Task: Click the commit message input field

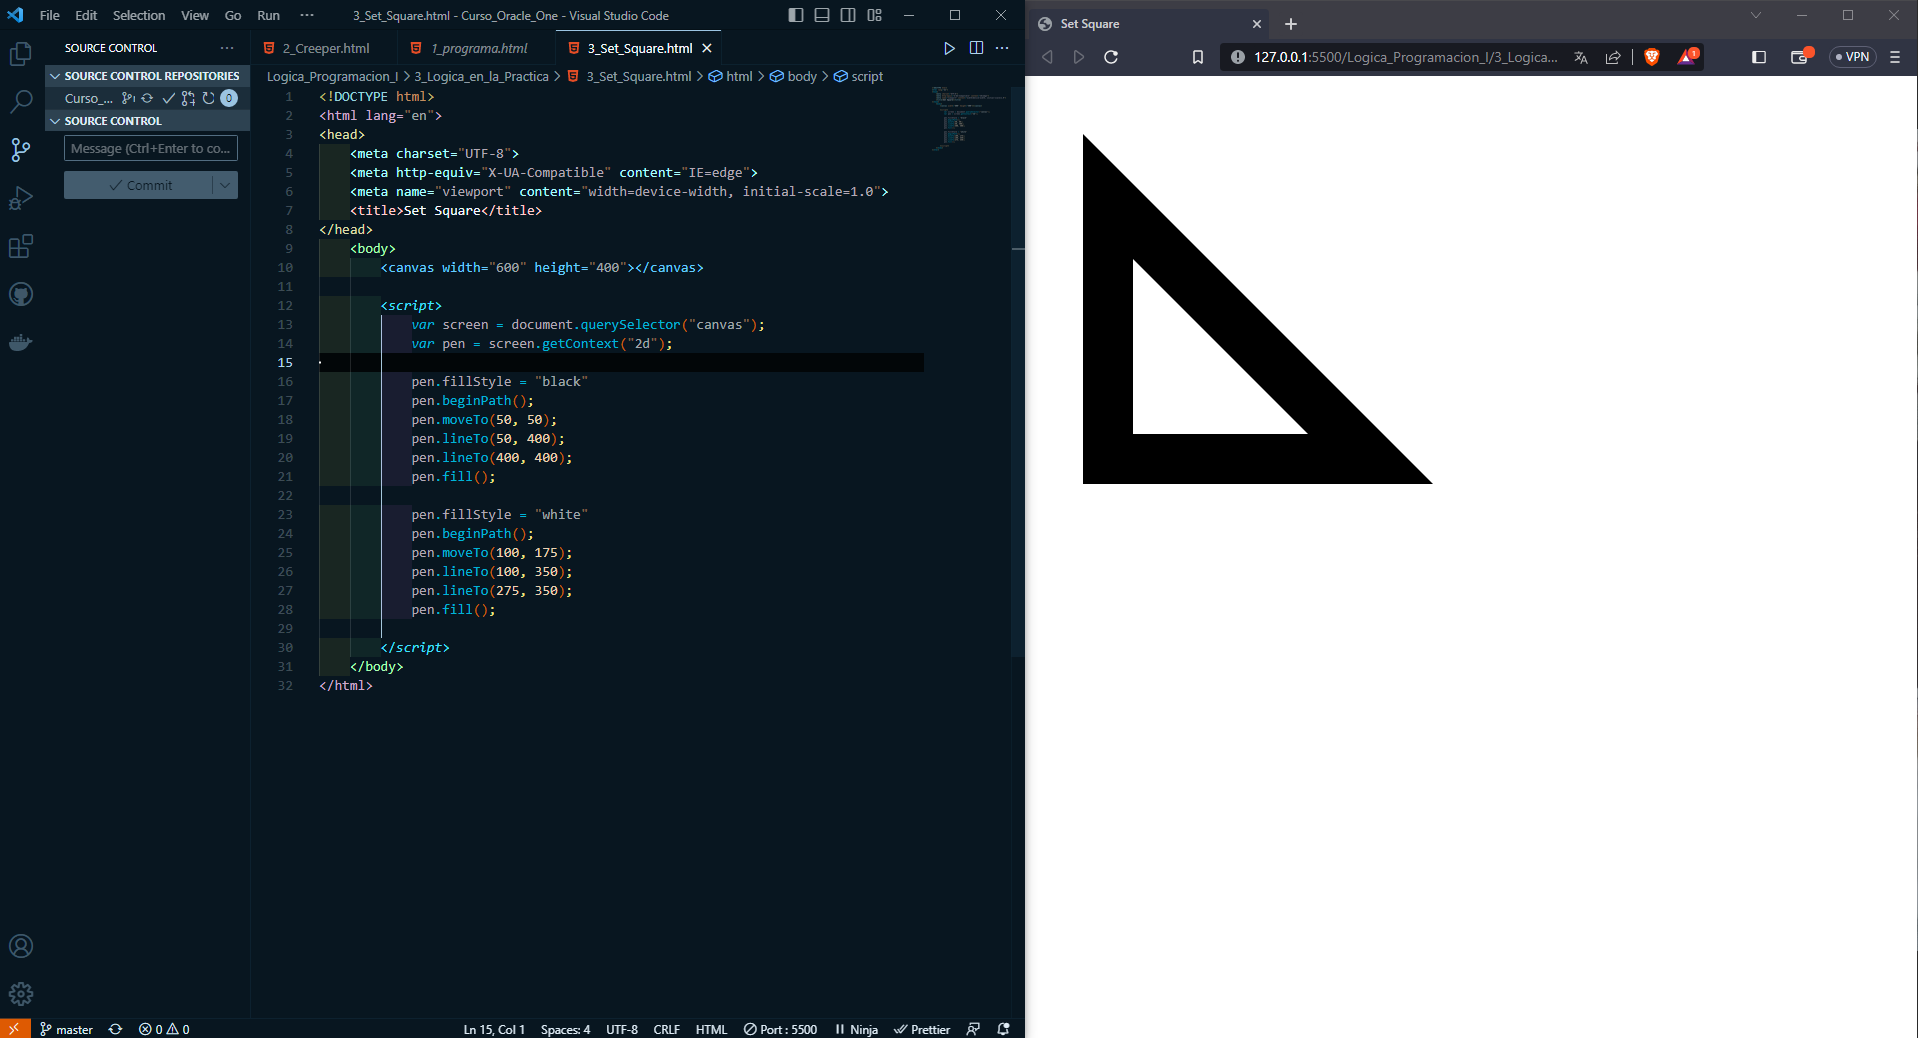Action: click(x=151, y=148)
